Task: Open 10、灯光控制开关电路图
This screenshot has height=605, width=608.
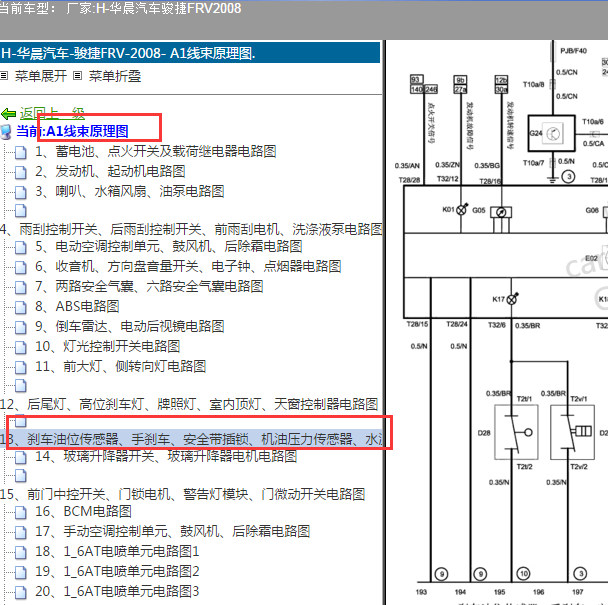Action: tap(108, 346)
